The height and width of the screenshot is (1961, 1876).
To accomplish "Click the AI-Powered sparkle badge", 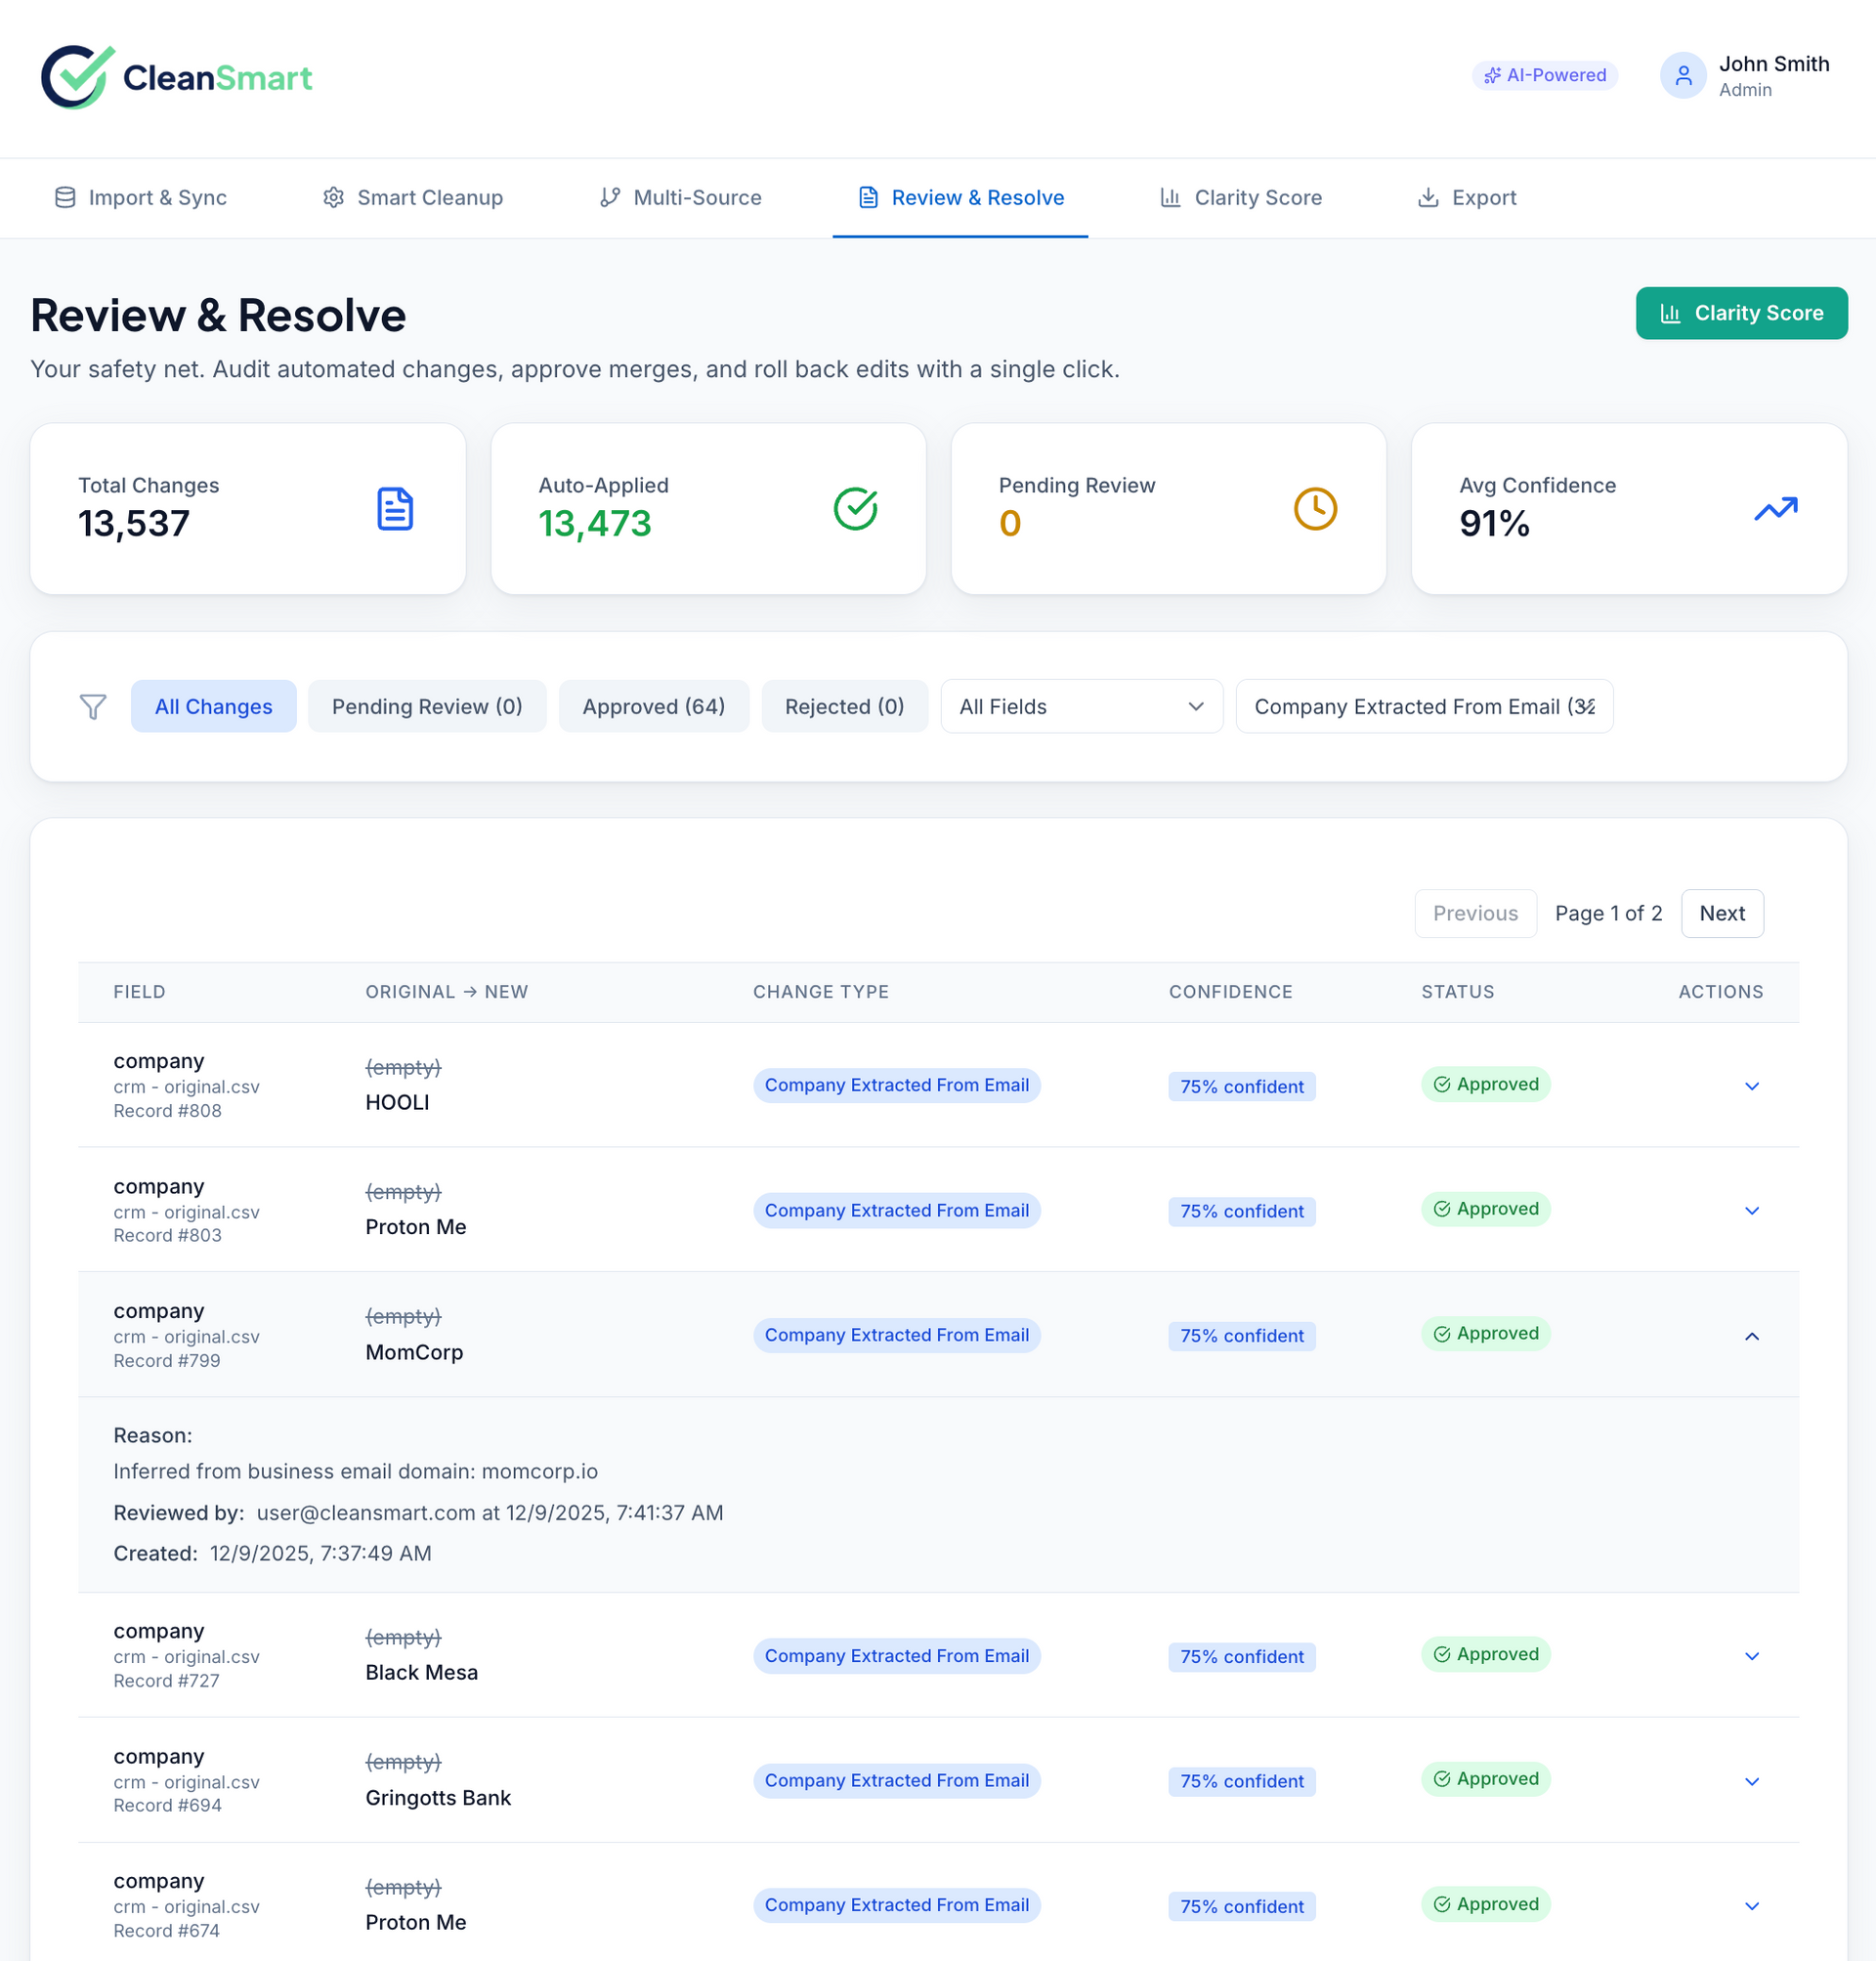I will 1544,75.
